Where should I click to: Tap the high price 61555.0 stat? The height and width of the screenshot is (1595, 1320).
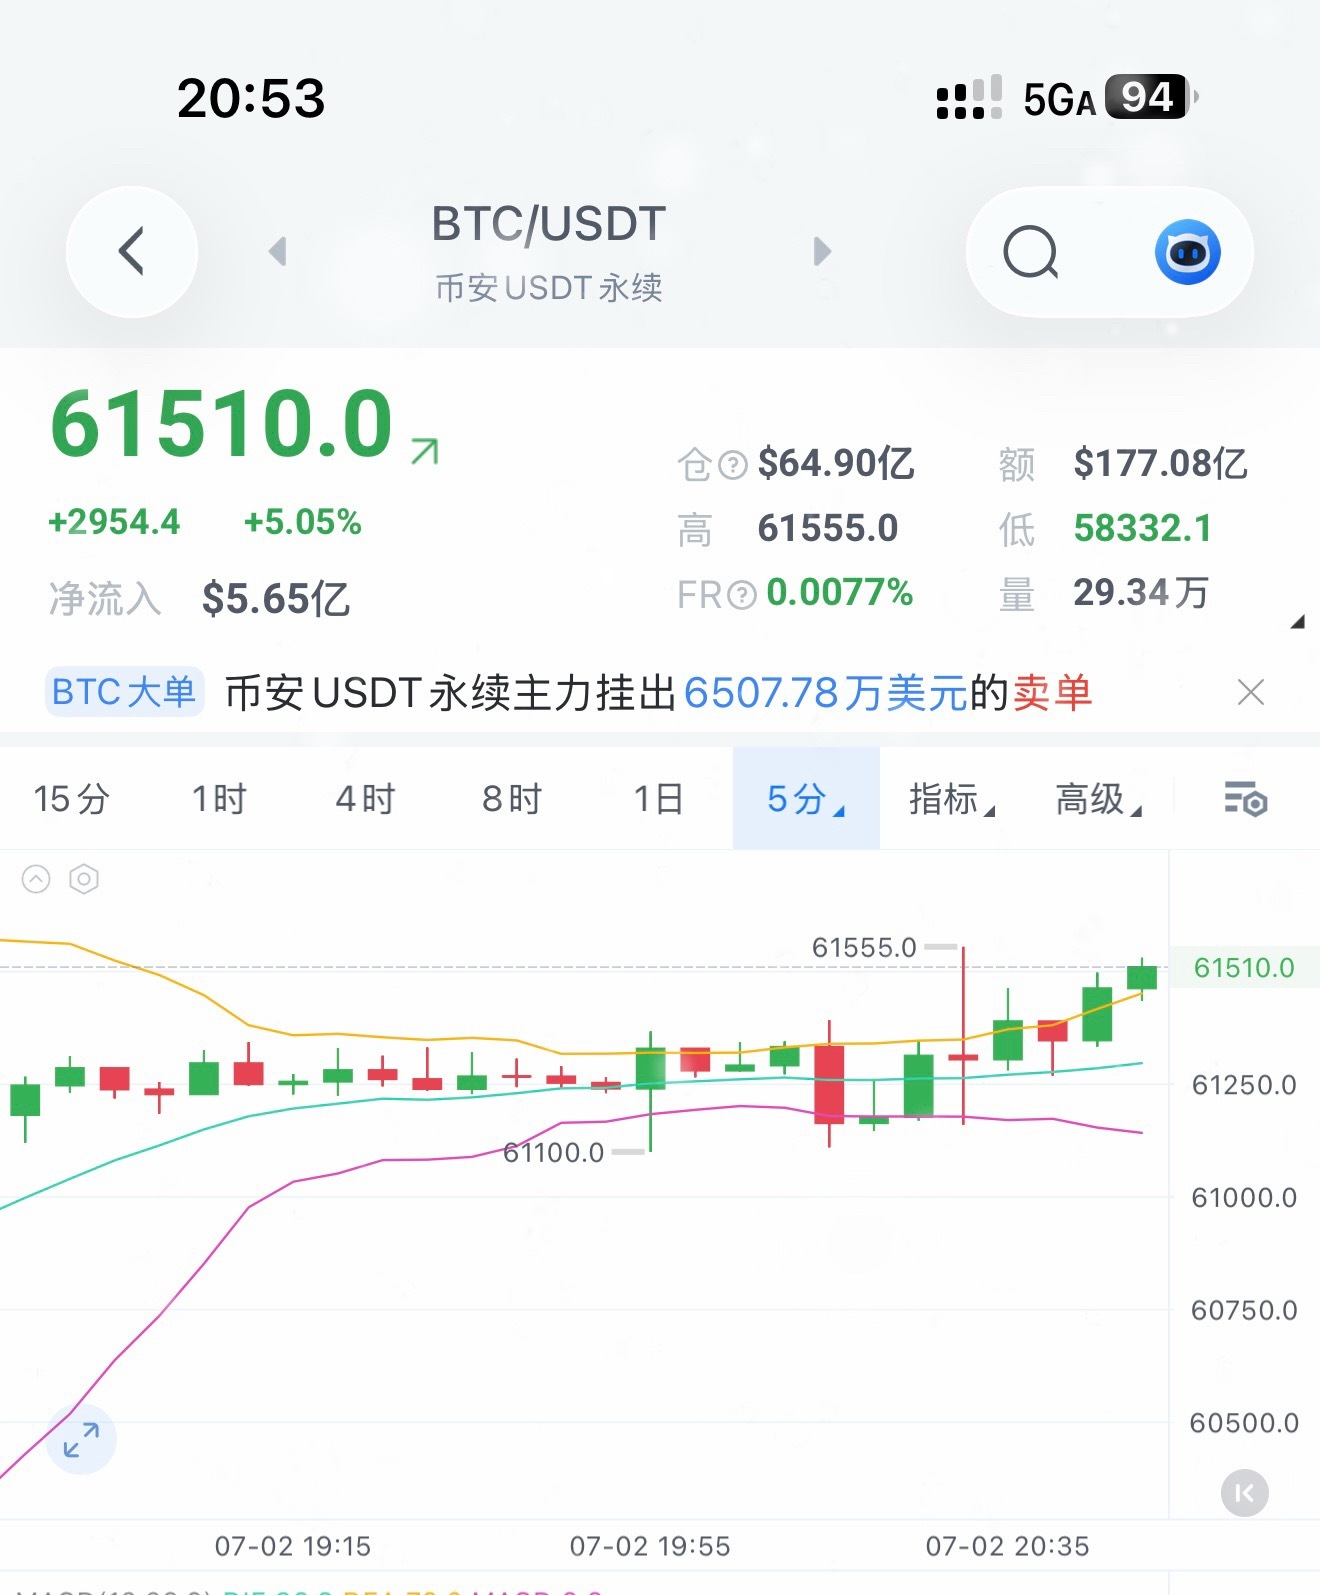point(828,528)
